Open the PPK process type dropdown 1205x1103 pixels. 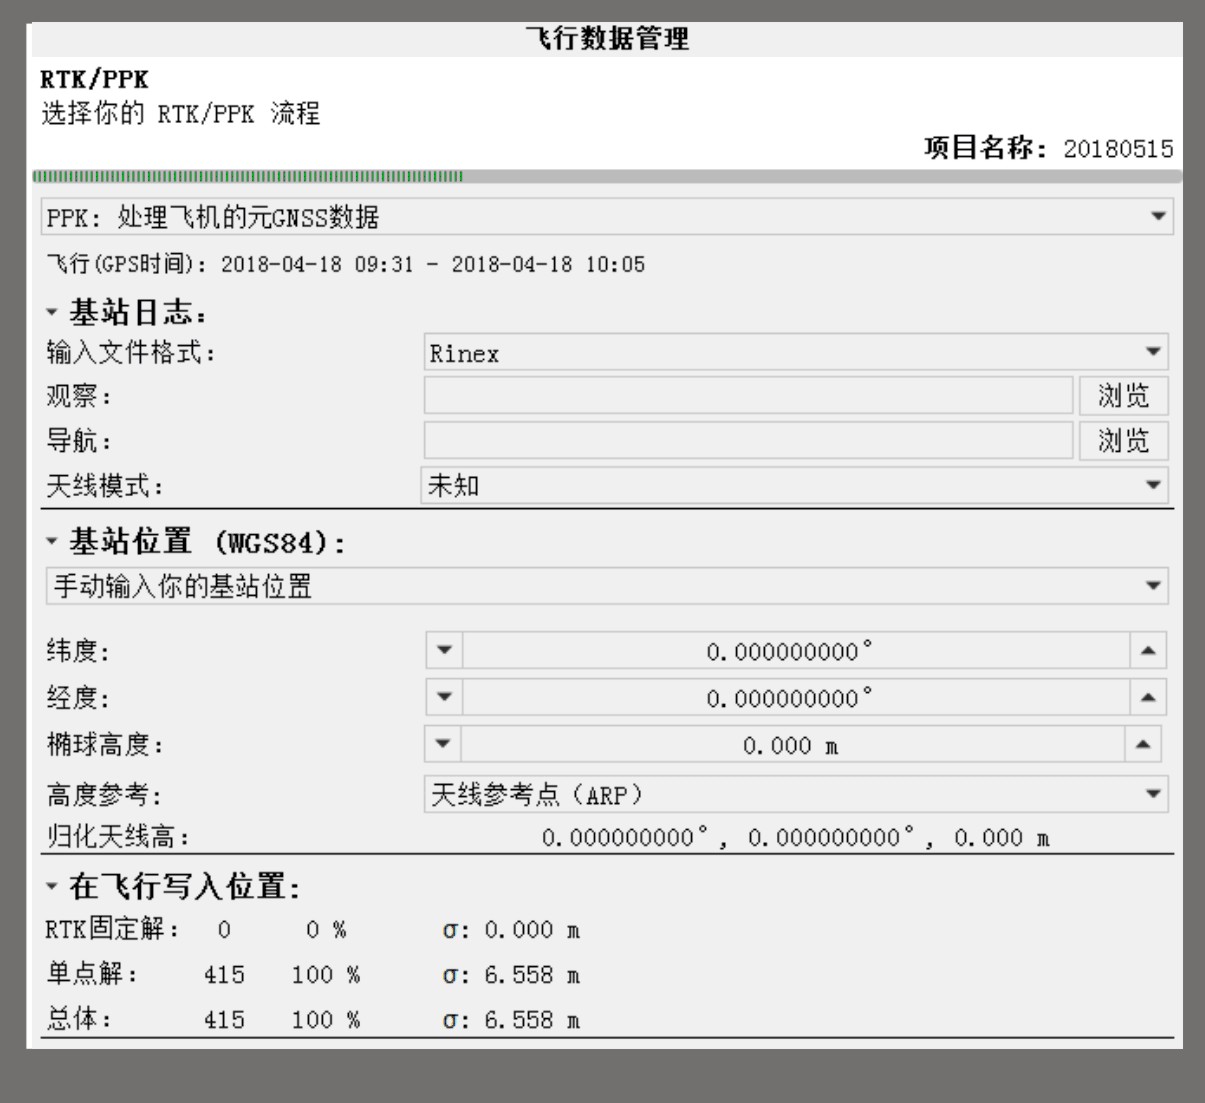(606, 217)
